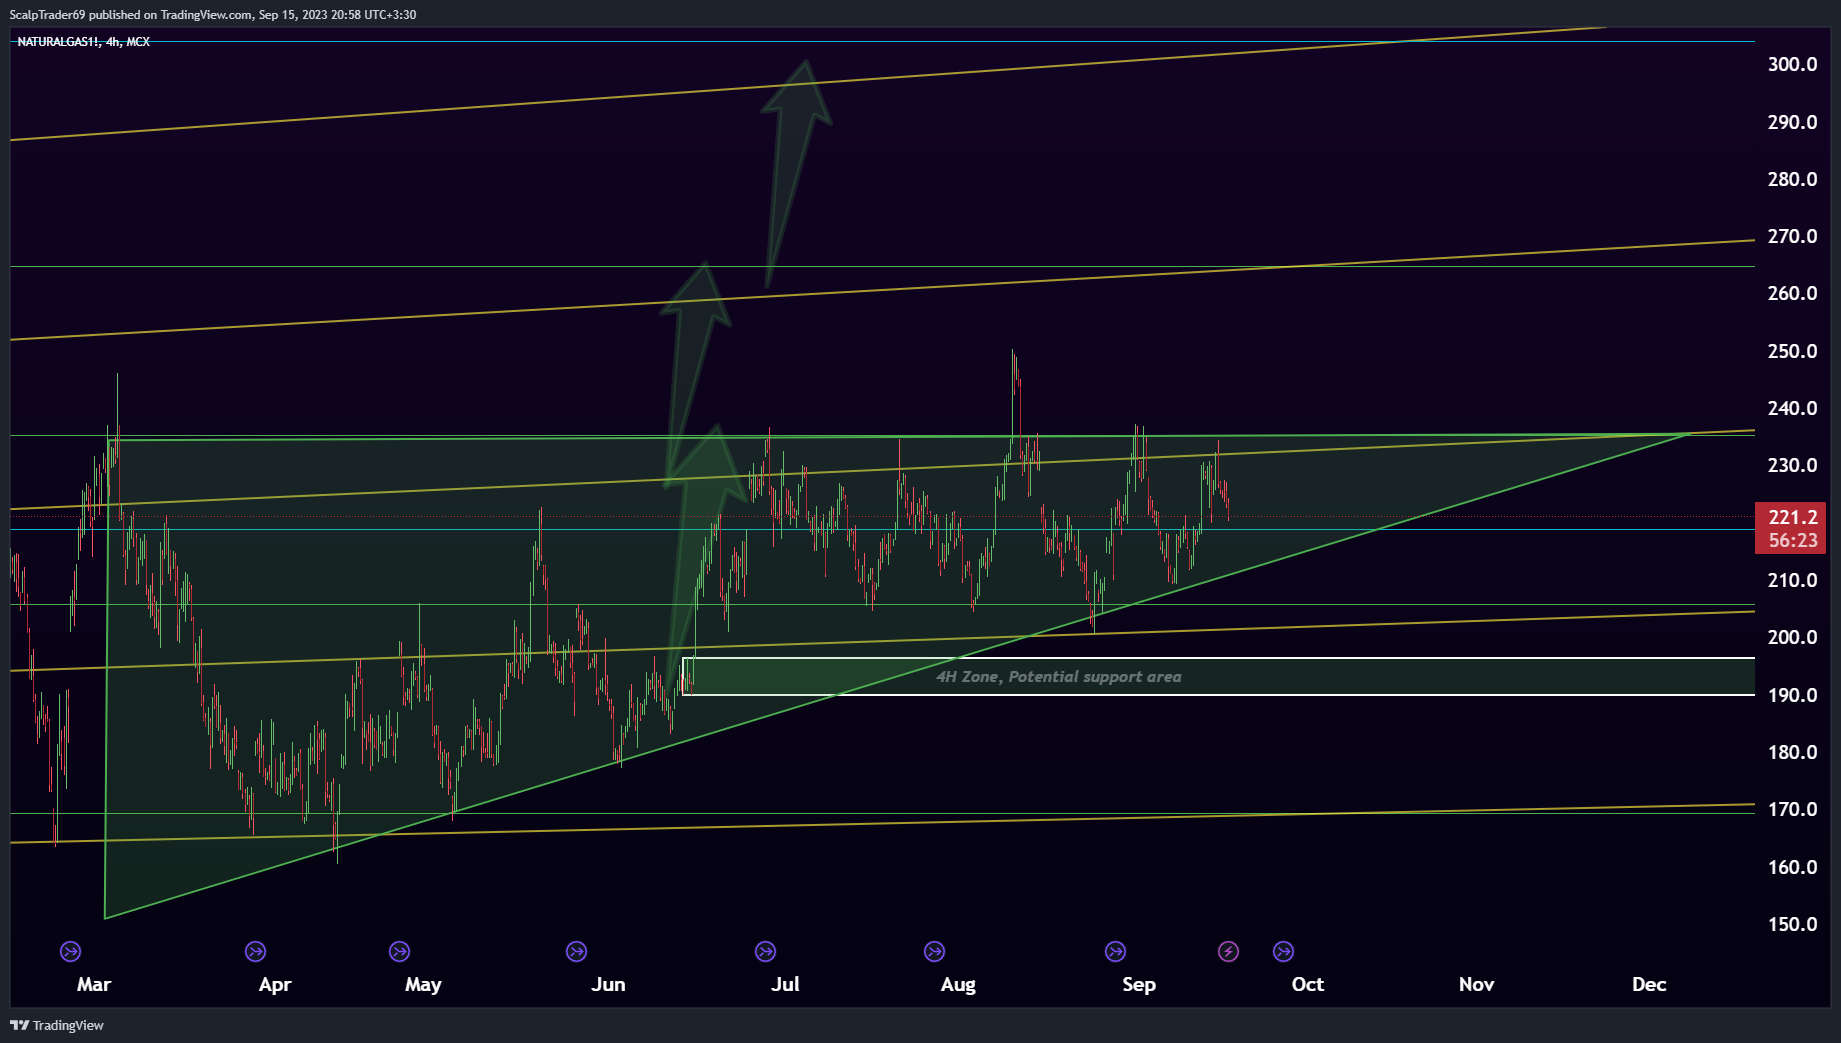Click the Sep label on time axis

[x=1139, y=984]
